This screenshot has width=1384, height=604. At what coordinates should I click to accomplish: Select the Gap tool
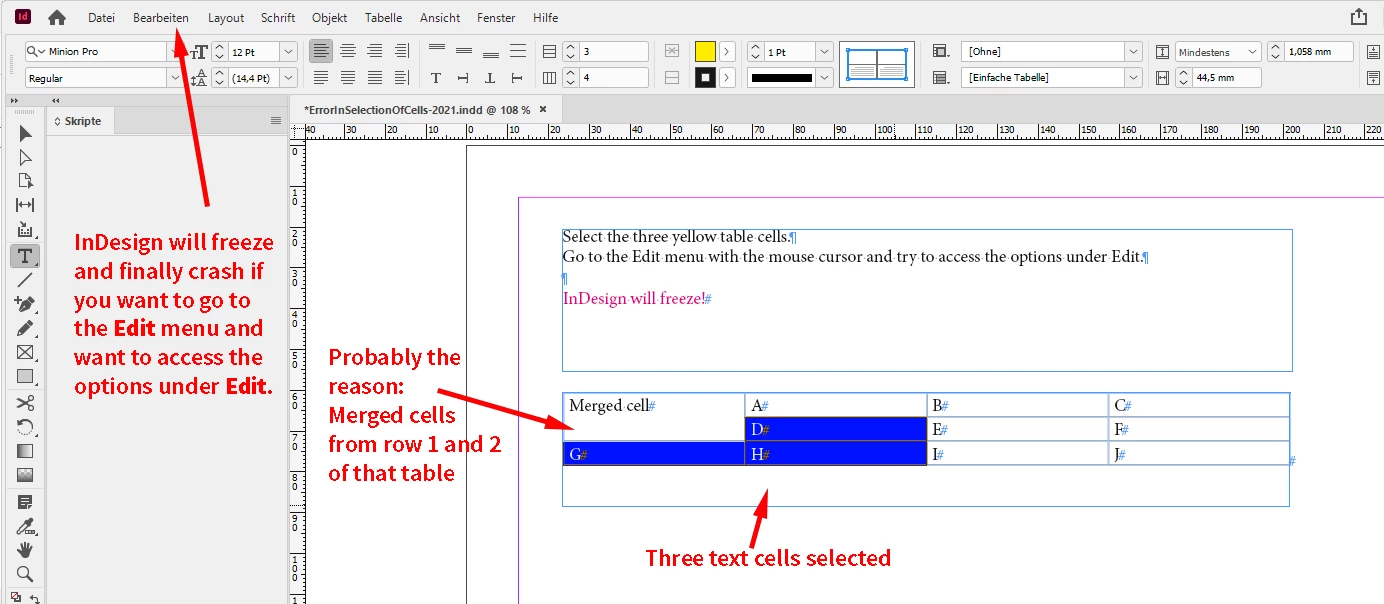point(25,205)
